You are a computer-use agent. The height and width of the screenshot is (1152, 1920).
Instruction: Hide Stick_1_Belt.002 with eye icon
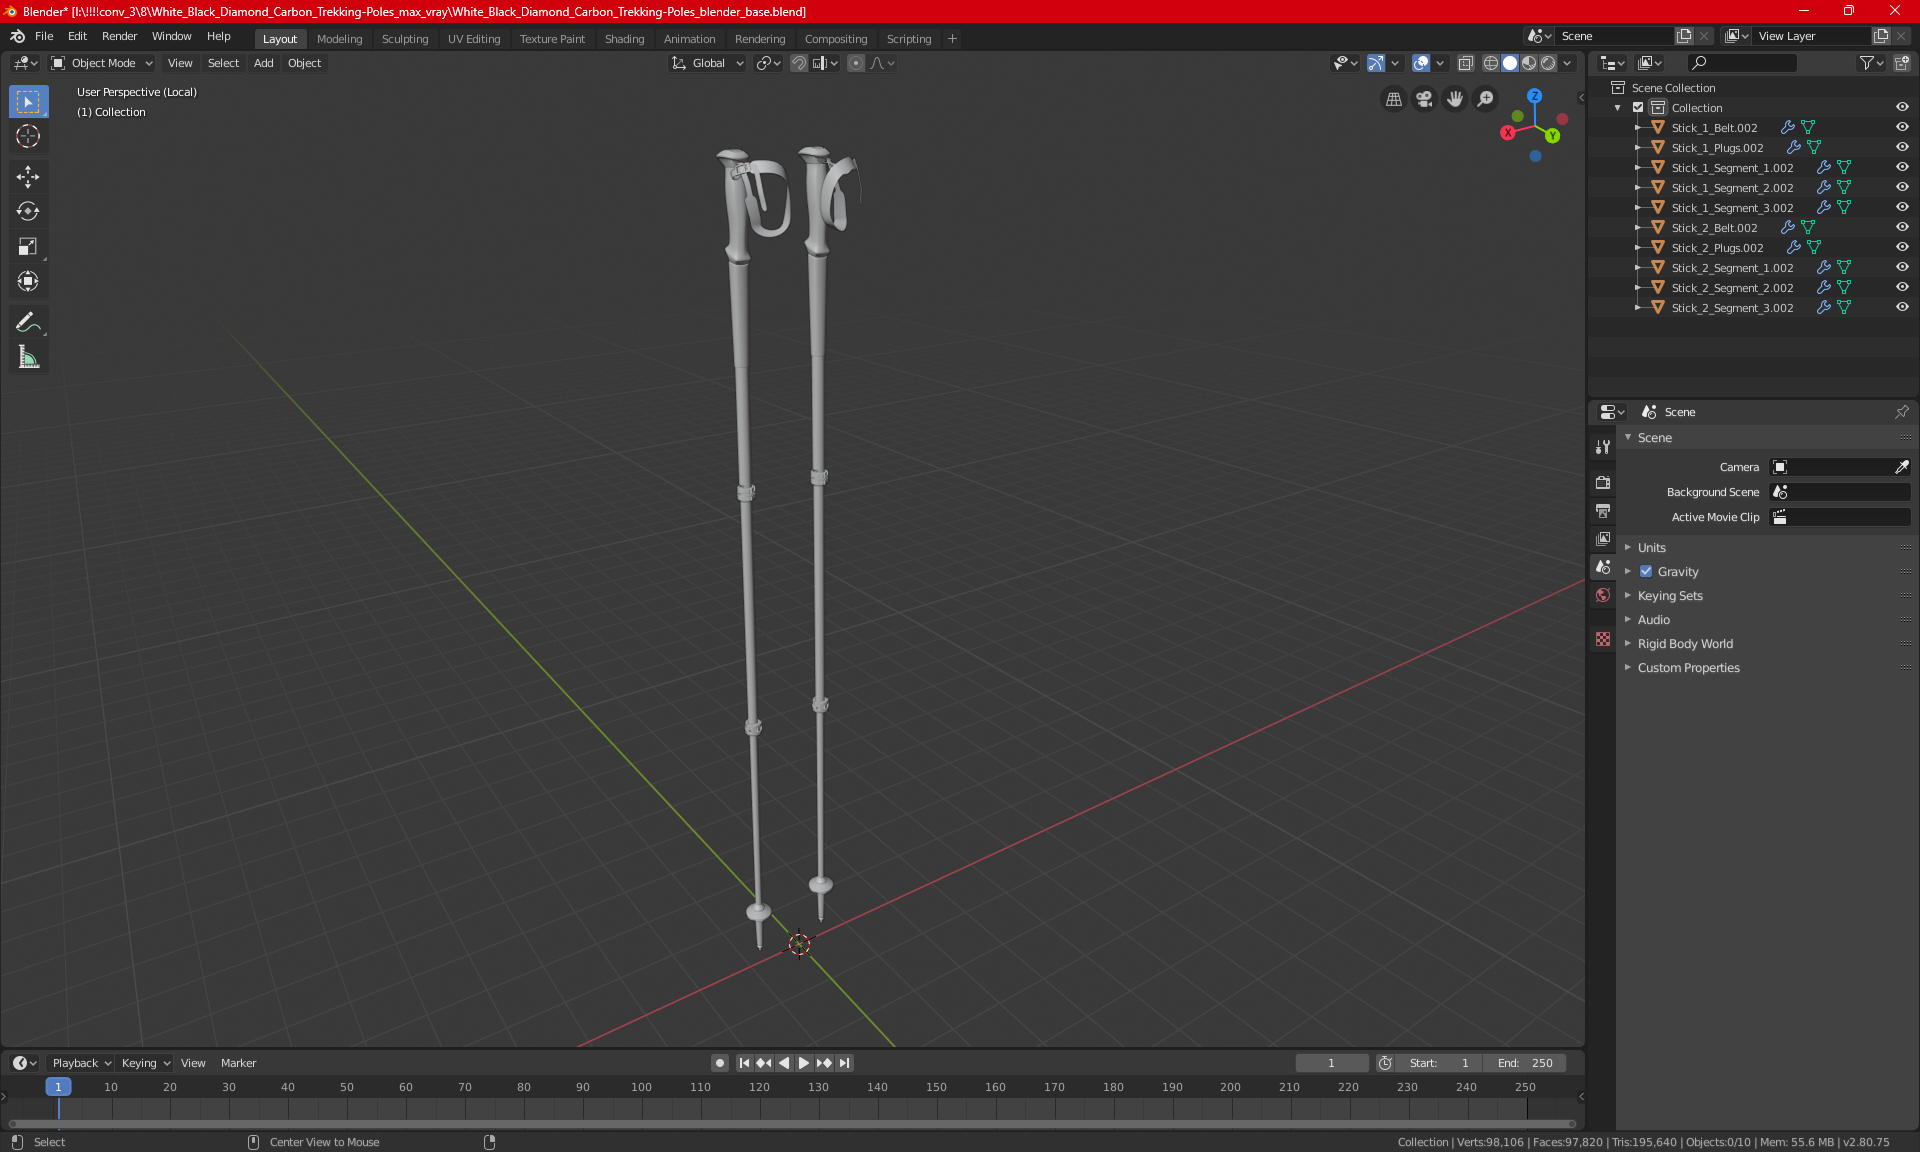[x=1902, y=127]
